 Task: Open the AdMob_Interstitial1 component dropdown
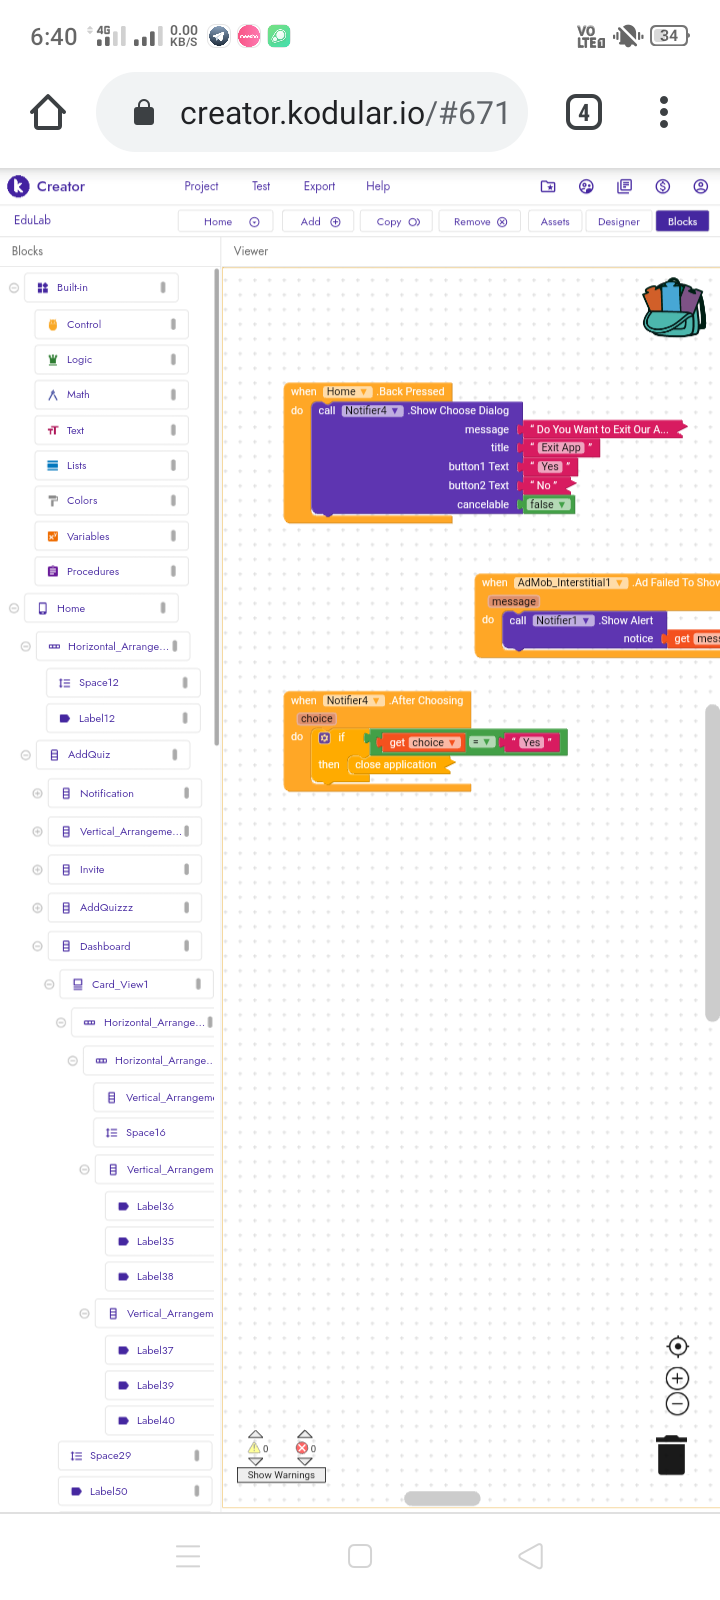571,583
